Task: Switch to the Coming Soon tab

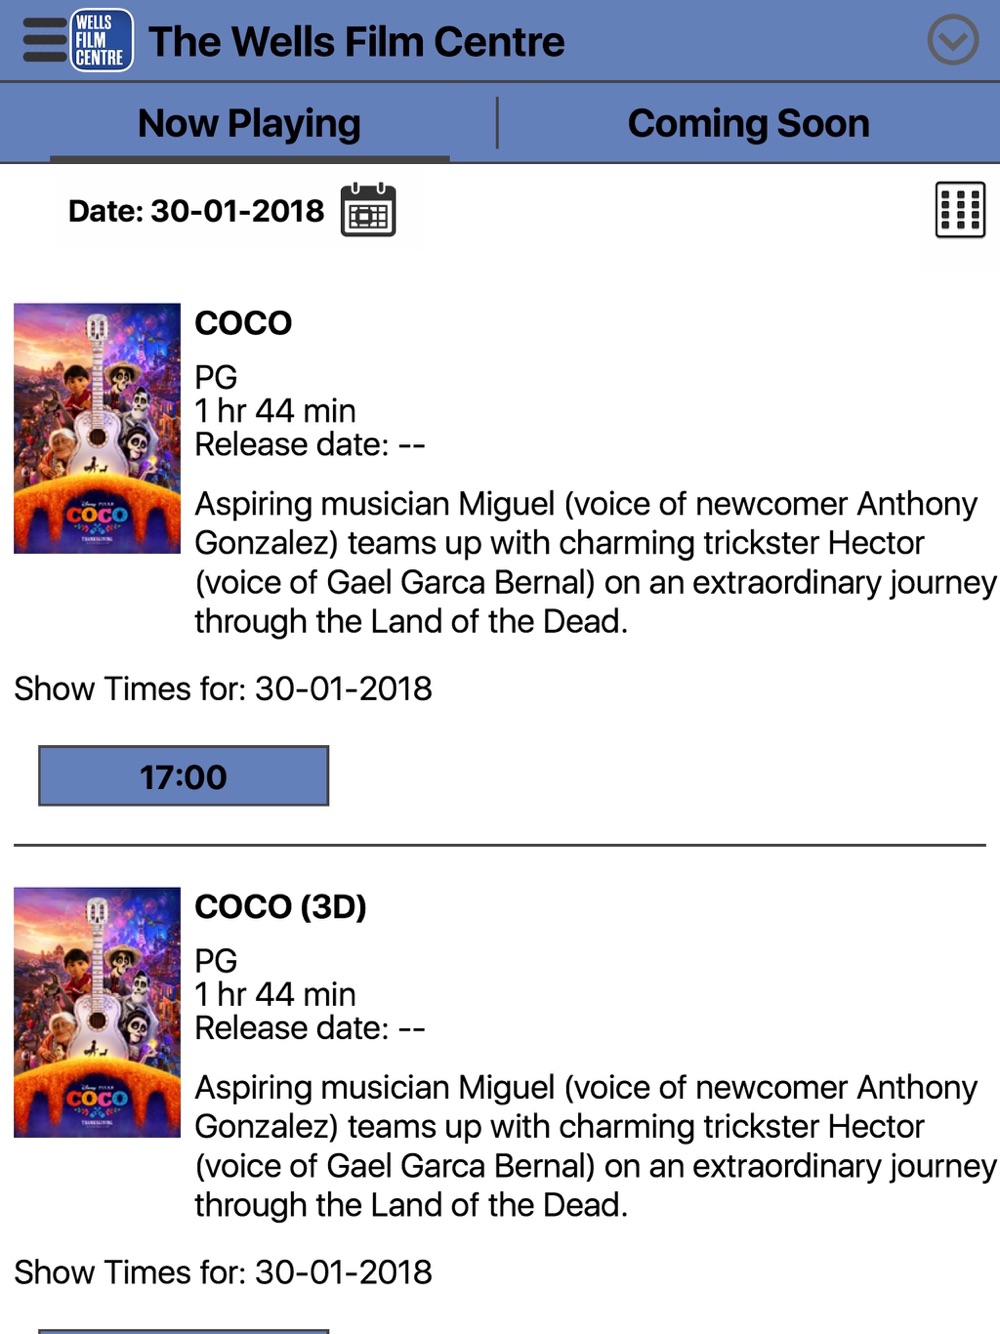Action: [x=748, y=124]
